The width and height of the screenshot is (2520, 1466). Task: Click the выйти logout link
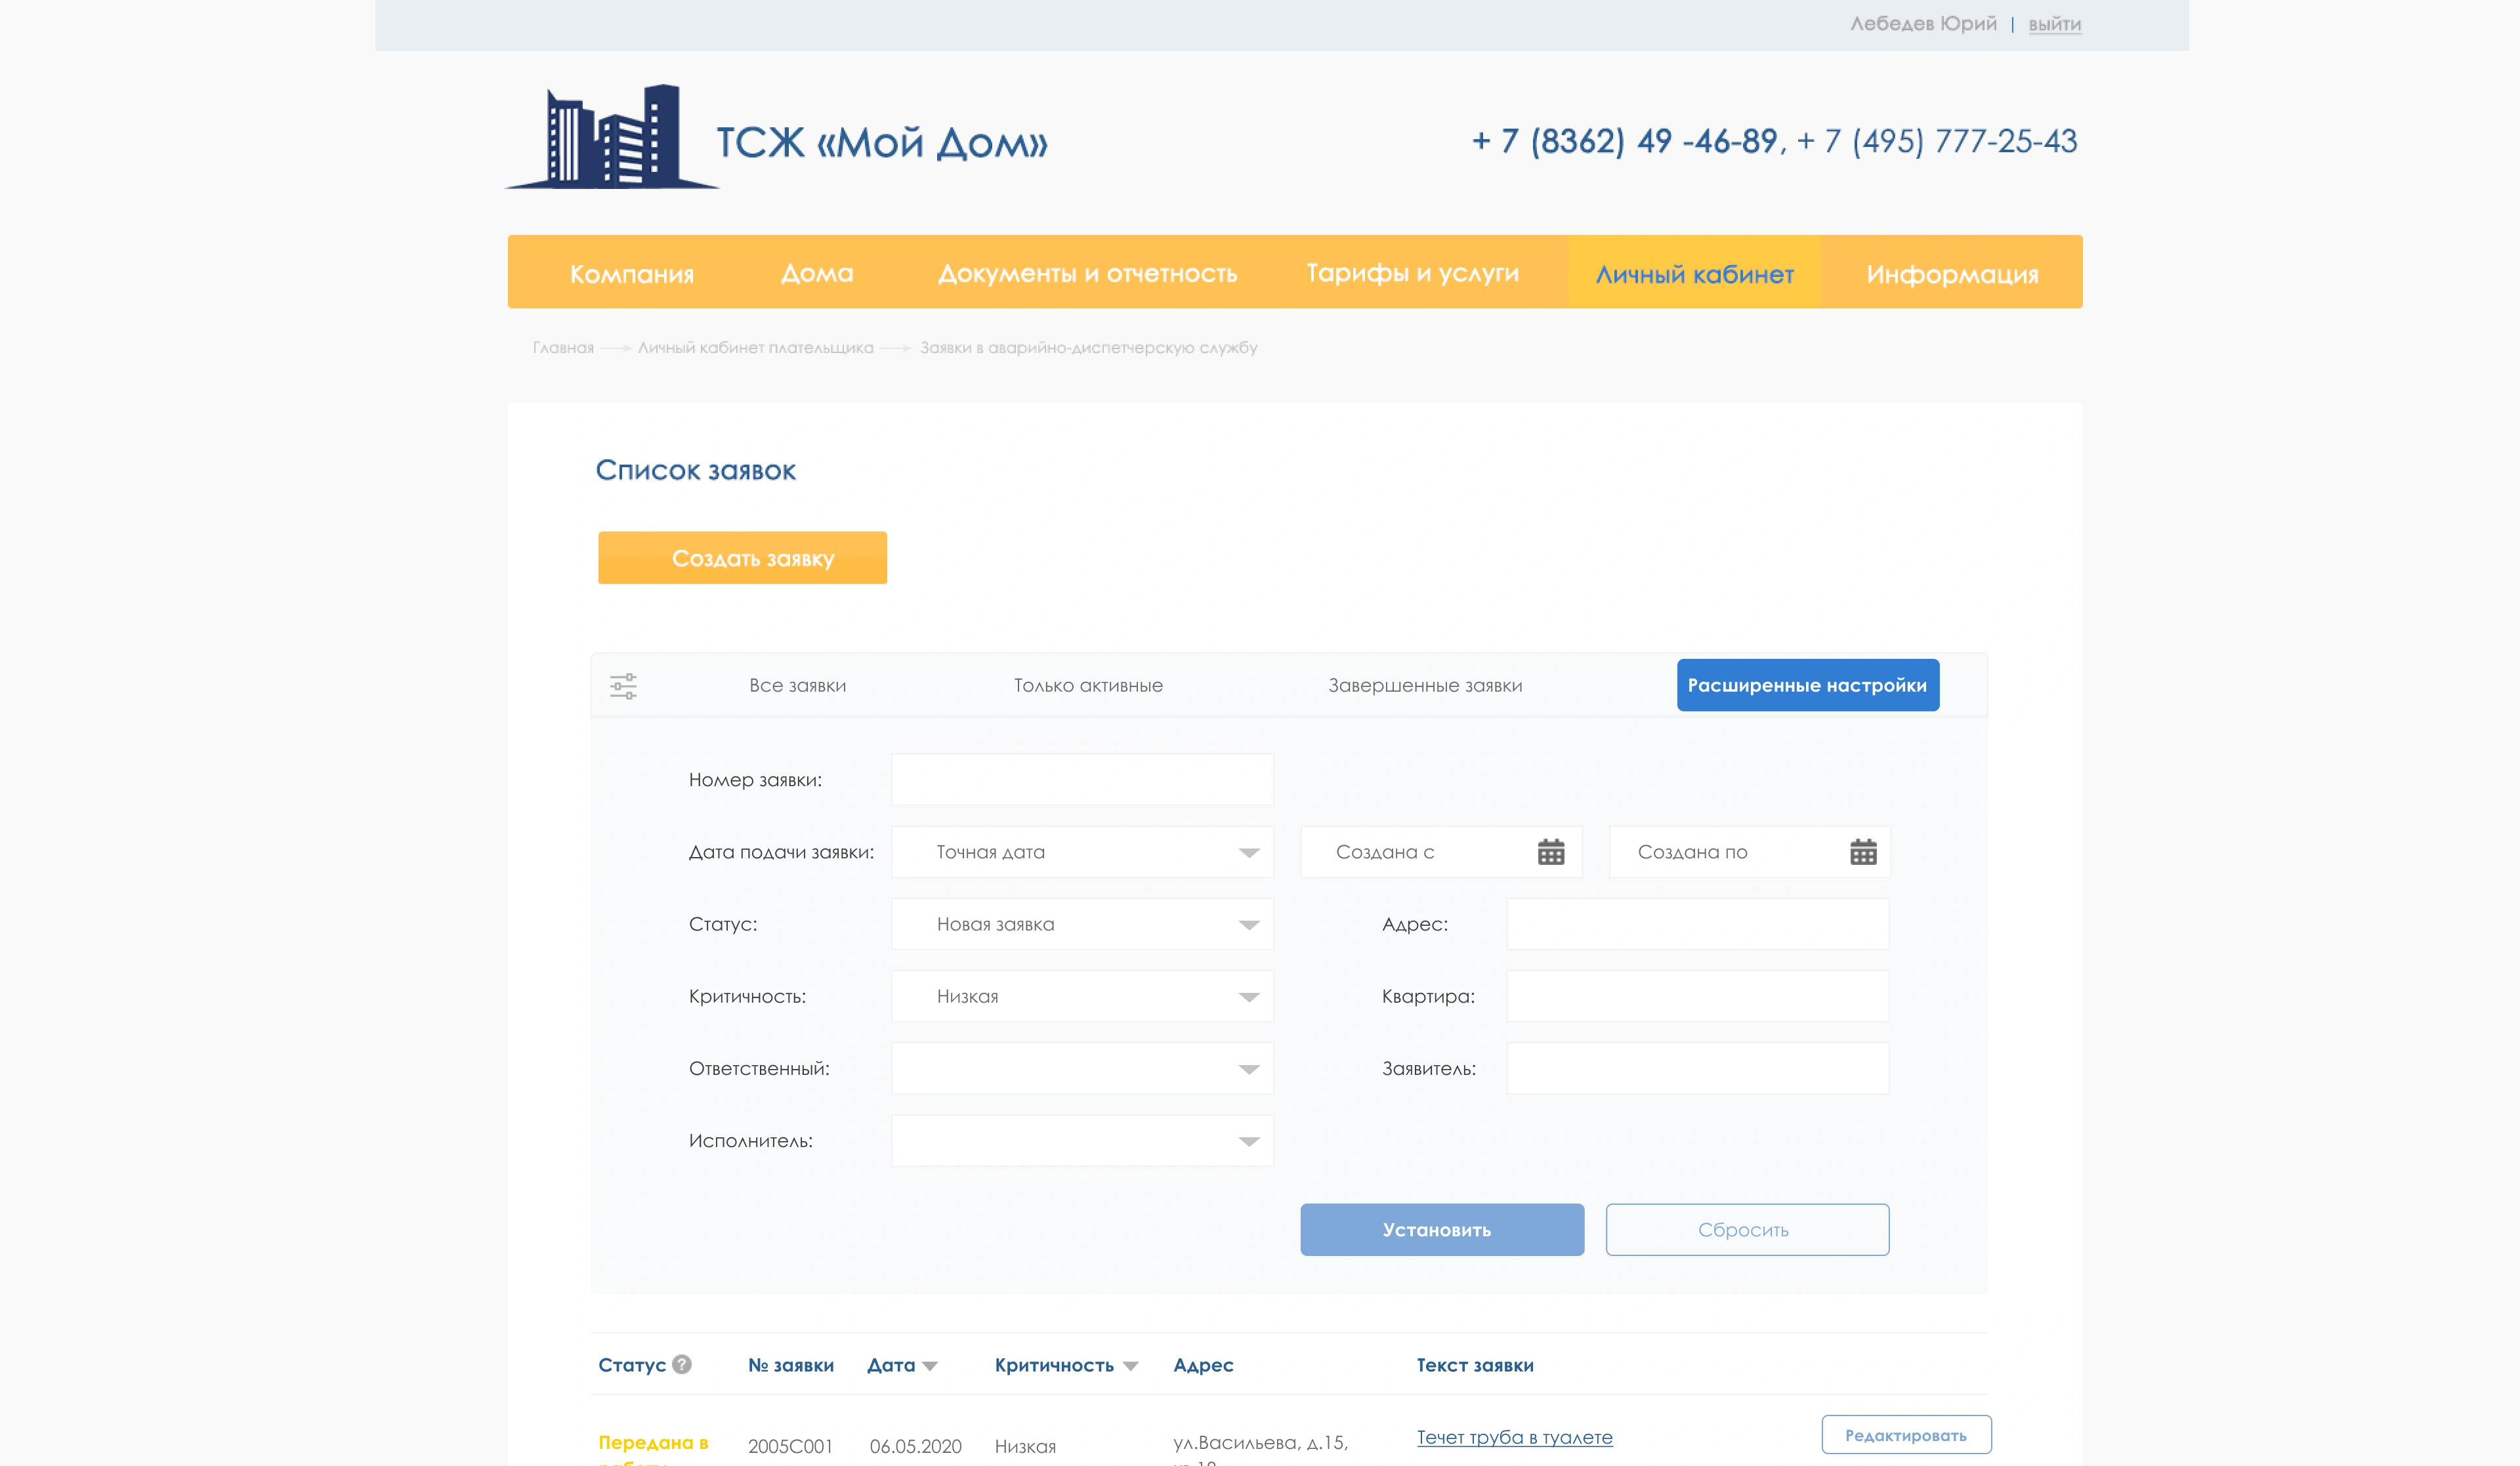(x=2054, y=24)
